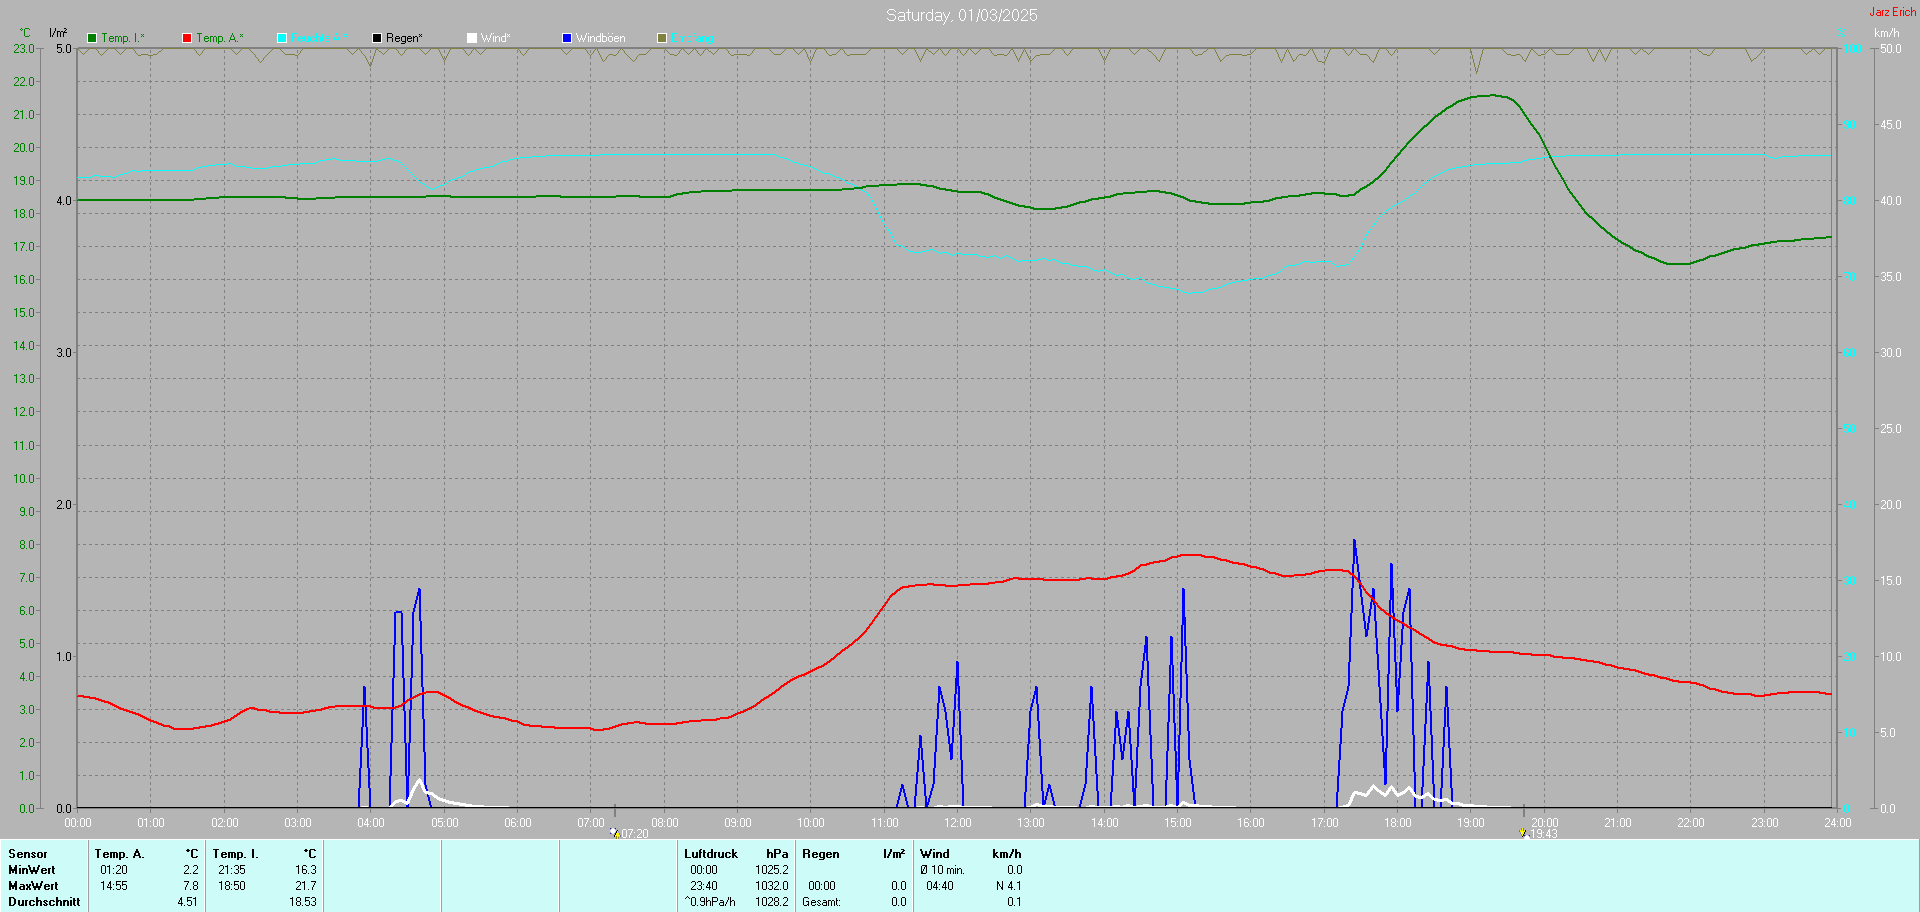
Task: Select the "Feuchte A.*" legend label
Action: coord(319,38)
